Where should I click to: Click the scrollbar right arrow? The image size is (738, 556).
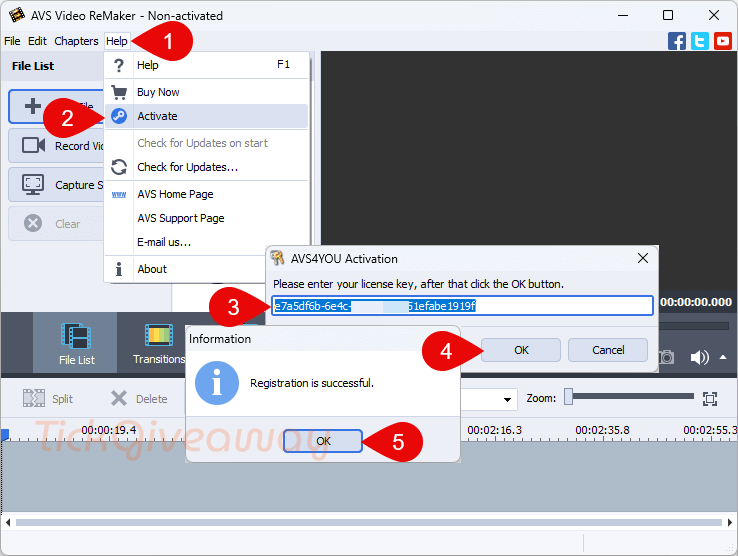tap(730, 522)
